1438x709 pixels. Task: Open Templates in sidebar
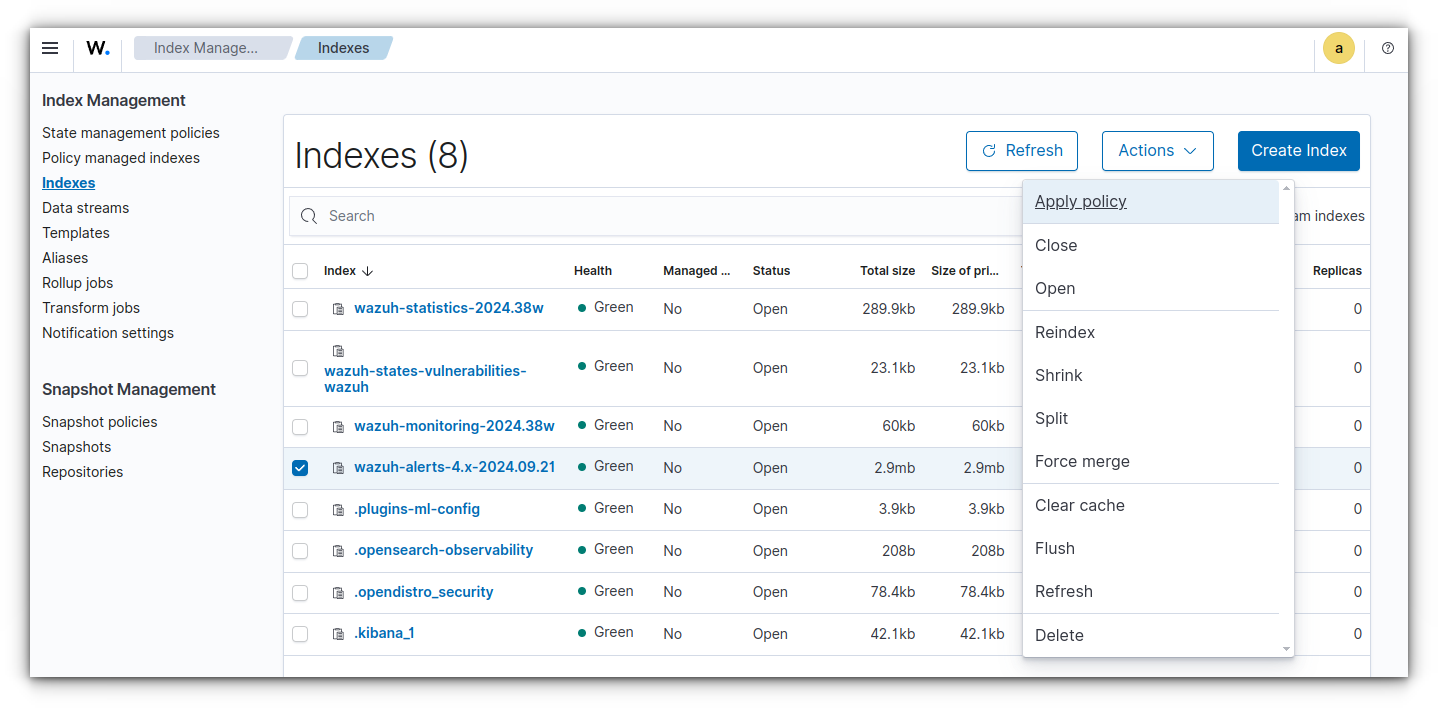[x=76, y=233]
